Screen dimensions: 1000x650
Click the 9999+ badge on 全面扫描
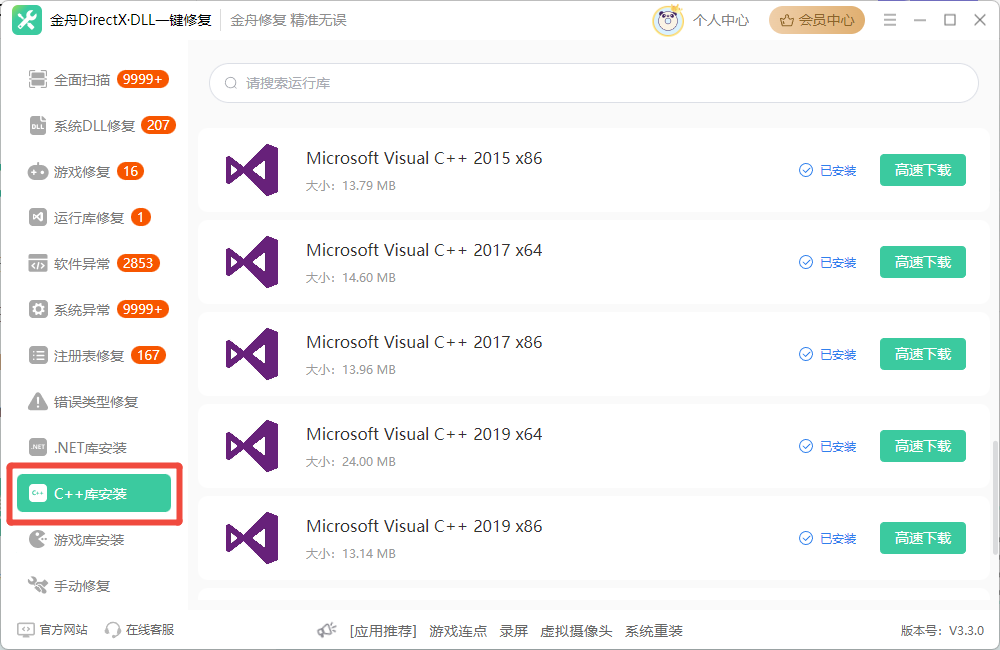[x=143, y=79]
